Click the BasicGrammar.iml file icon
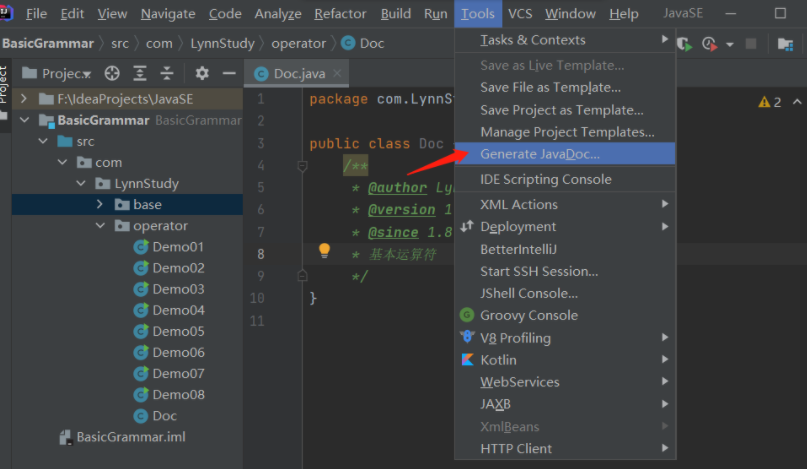Viewport: 807px width, 469px height. point(65,437)
